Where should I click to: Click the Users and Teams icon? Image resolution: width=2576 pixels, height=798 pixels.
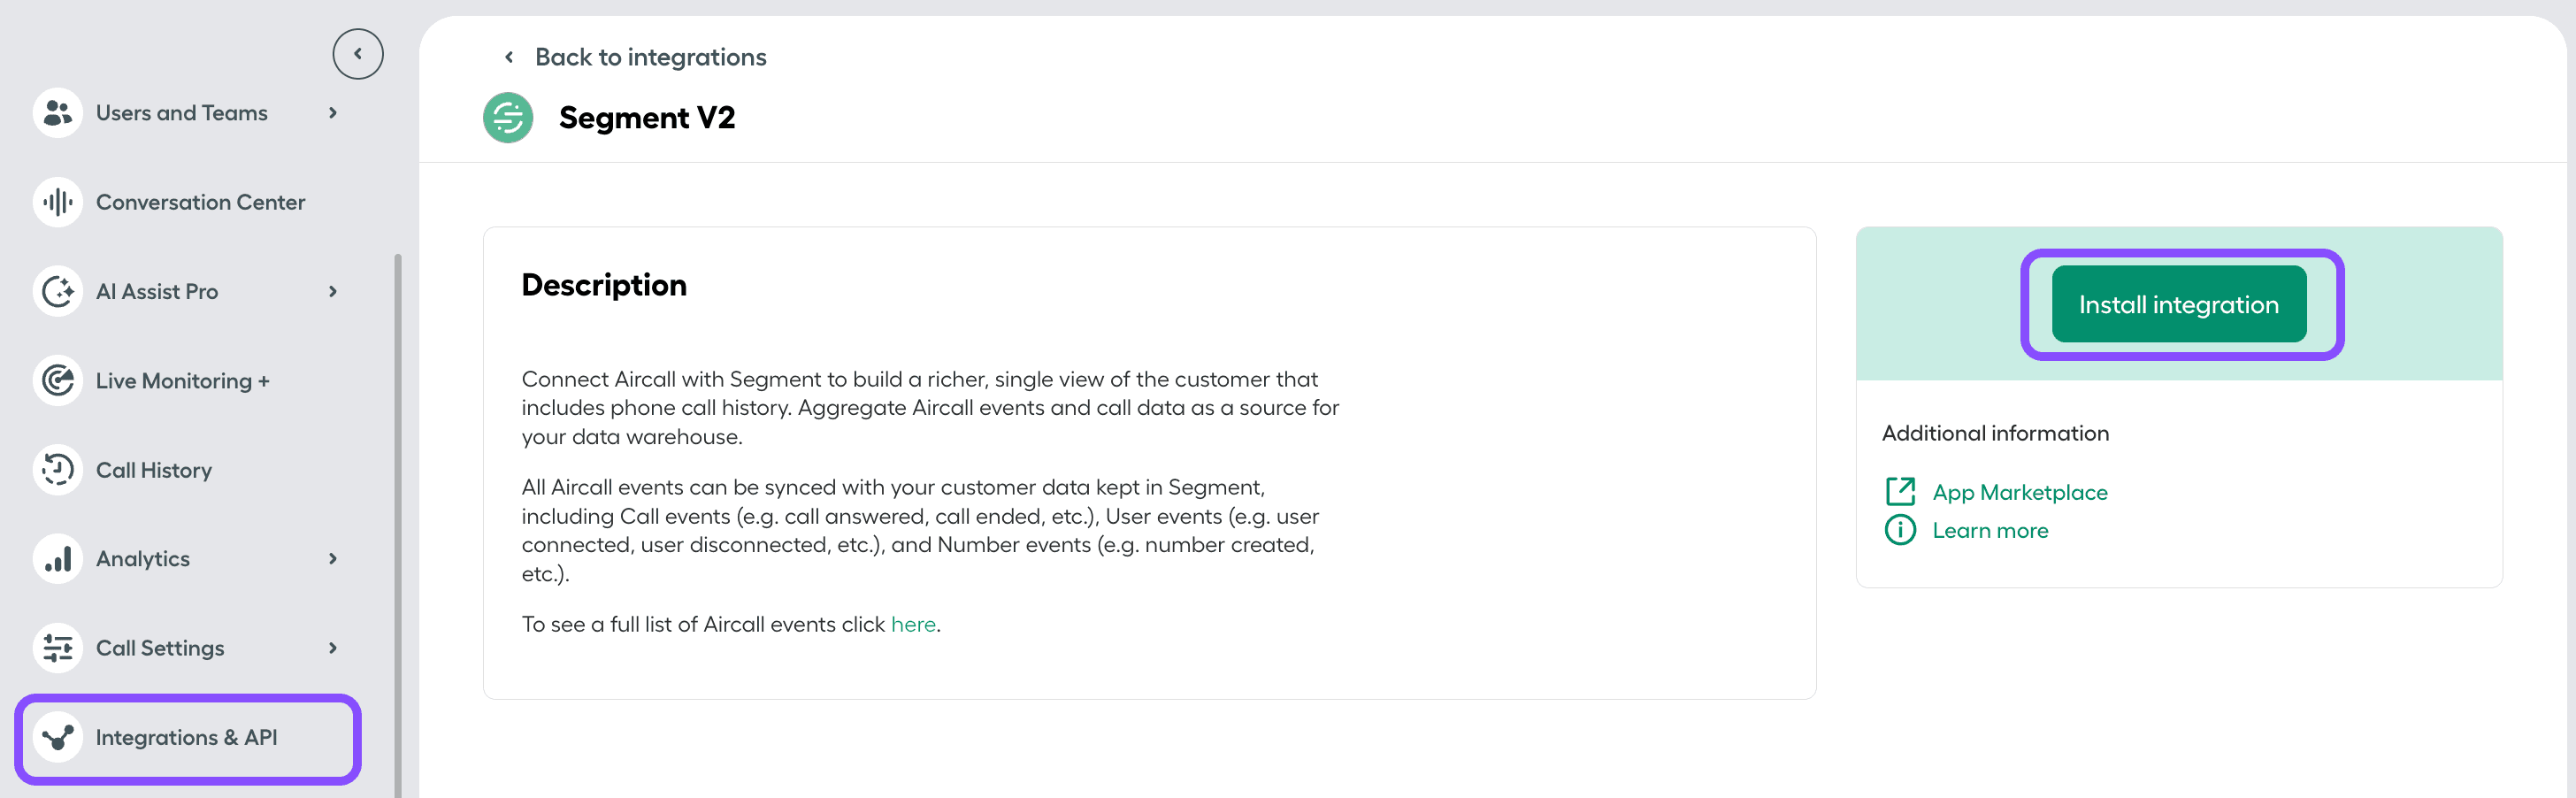tap(57, 112)
